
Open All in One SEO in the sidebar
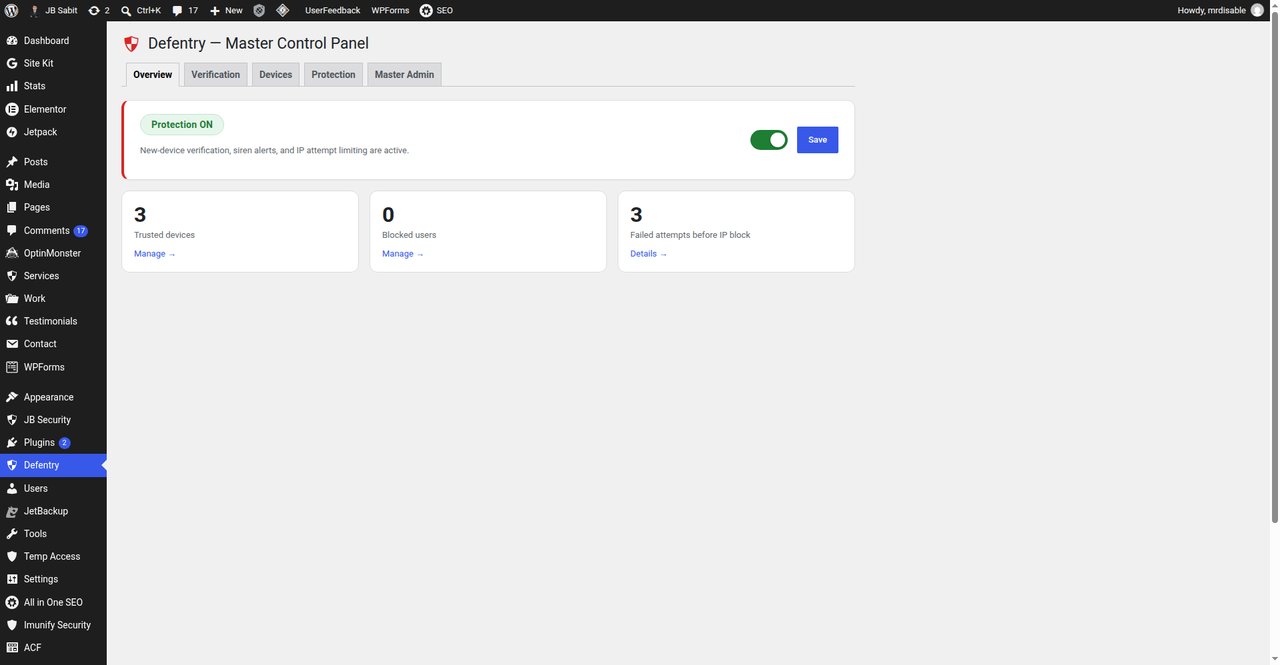pyautogui.click(x=53, y=602)
